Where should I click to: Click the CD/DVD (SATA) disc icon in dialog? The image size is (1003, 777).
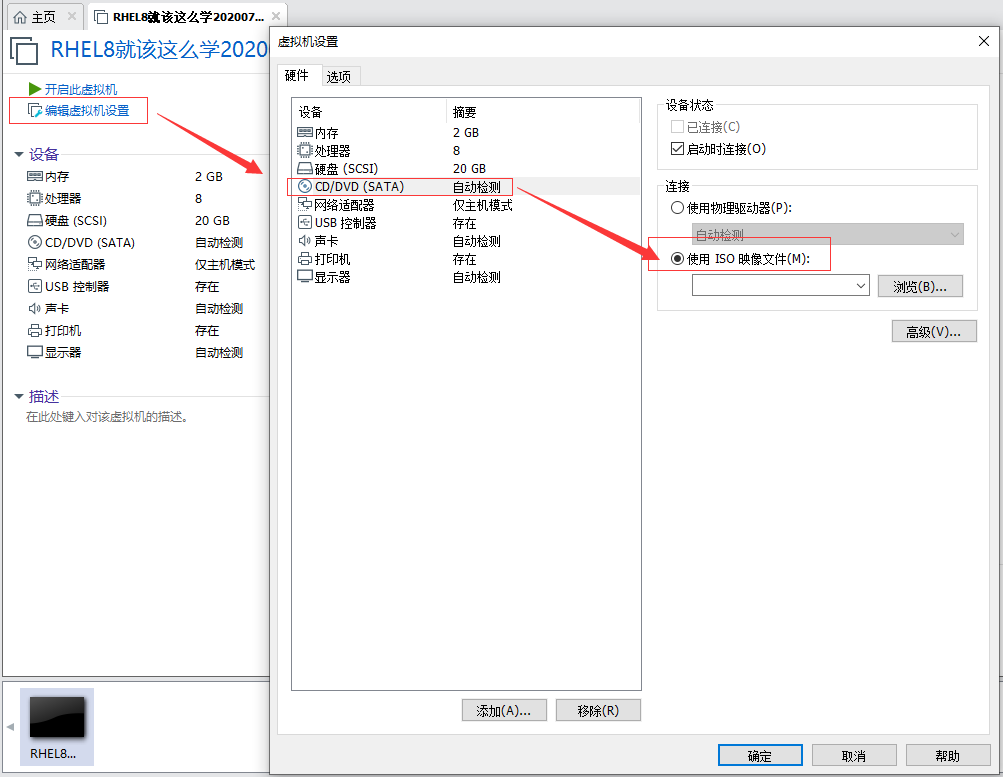point(305,187)
